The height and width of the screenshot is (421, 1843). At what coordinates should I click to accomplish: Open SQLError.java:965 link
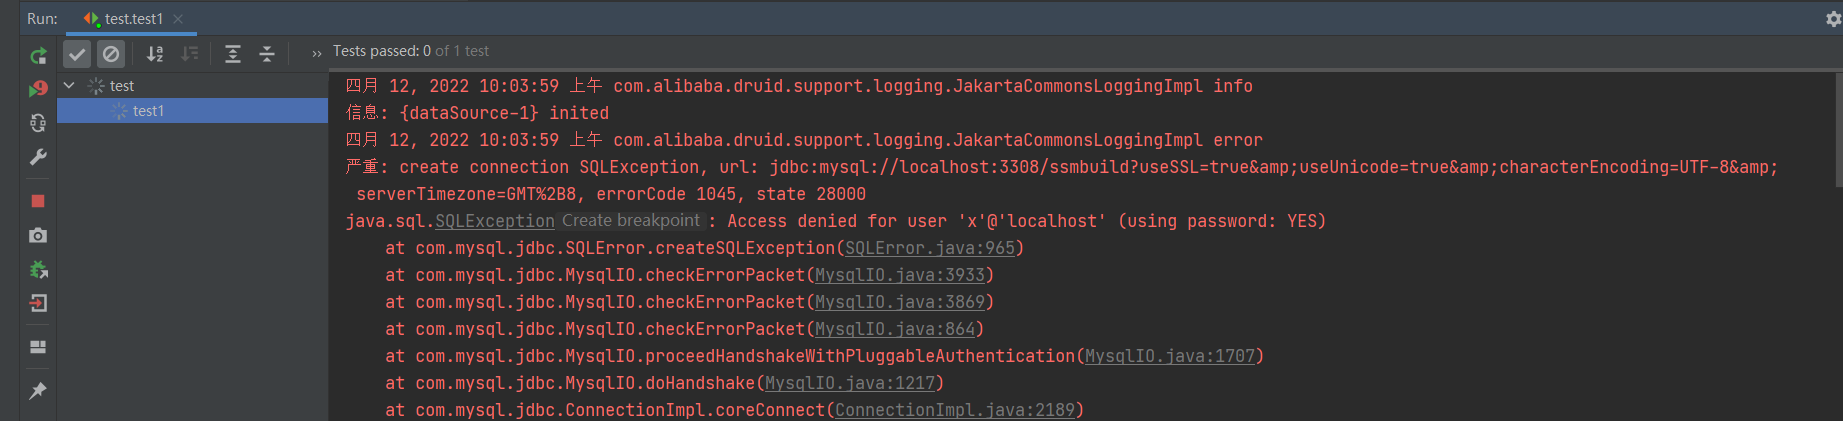930,248
